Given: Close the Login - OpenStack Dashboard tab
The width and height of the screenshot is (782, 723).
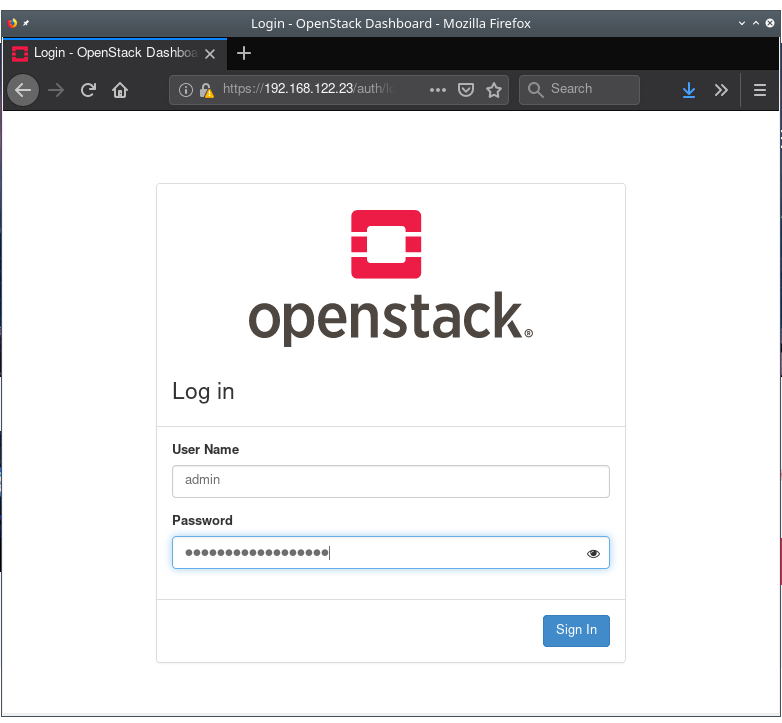Looking at the screenshot, I should (x=210, y=54).
